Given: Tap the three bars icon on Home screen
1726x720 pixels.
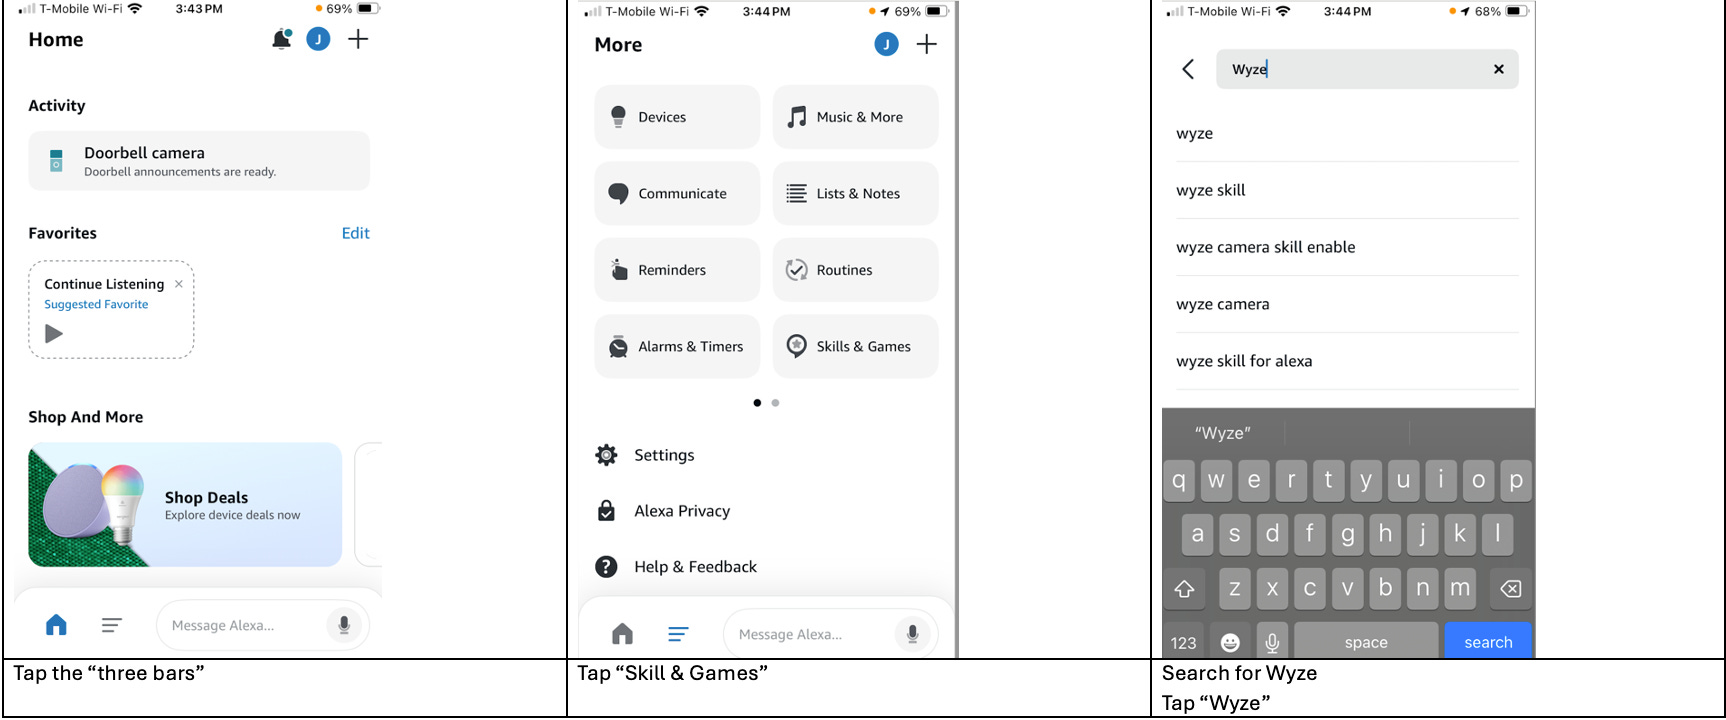Looking at the screenshot, I should [x=112, y=625].
